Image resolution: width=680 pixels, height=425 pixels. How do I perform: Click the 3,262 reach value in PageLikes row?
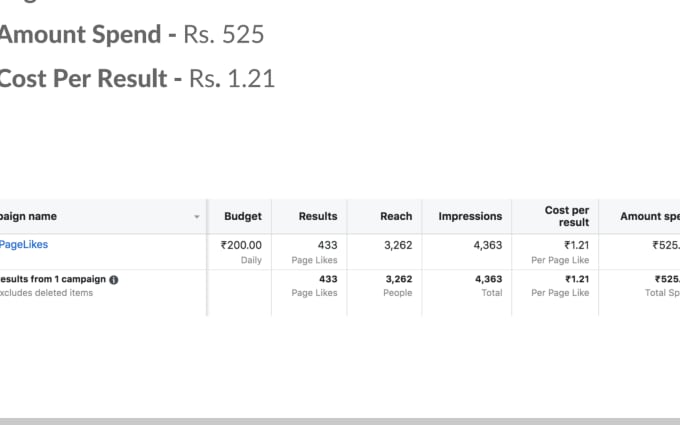398,245
